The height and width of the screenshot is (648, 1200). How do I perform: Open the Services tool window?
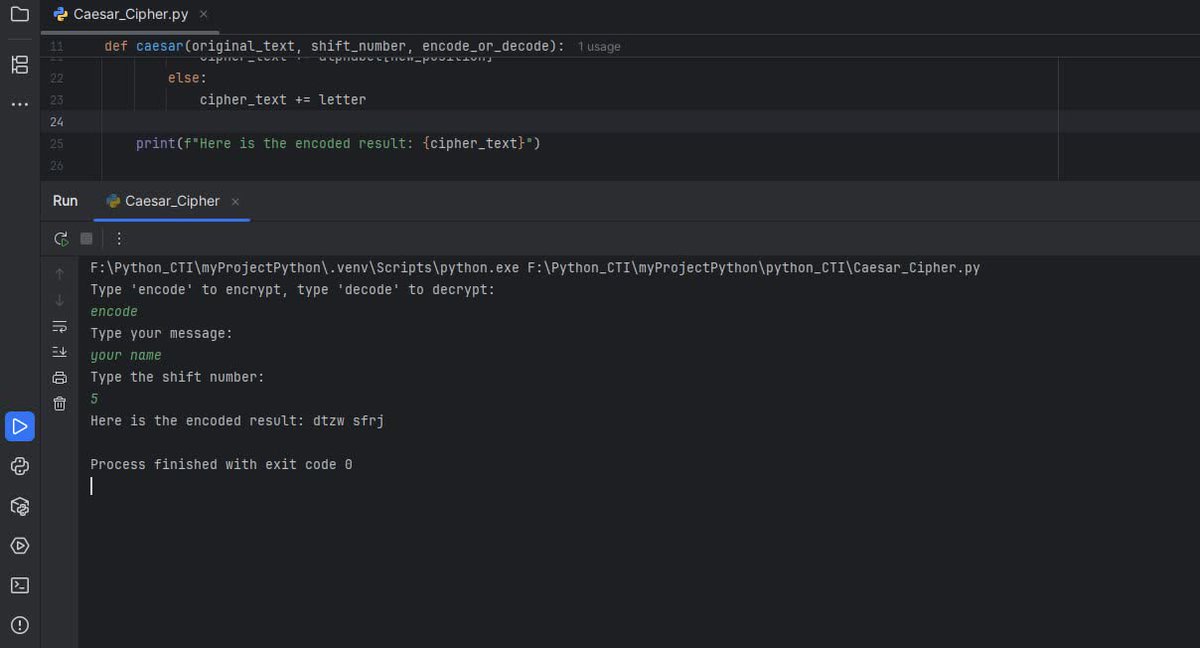pos(19,546)
